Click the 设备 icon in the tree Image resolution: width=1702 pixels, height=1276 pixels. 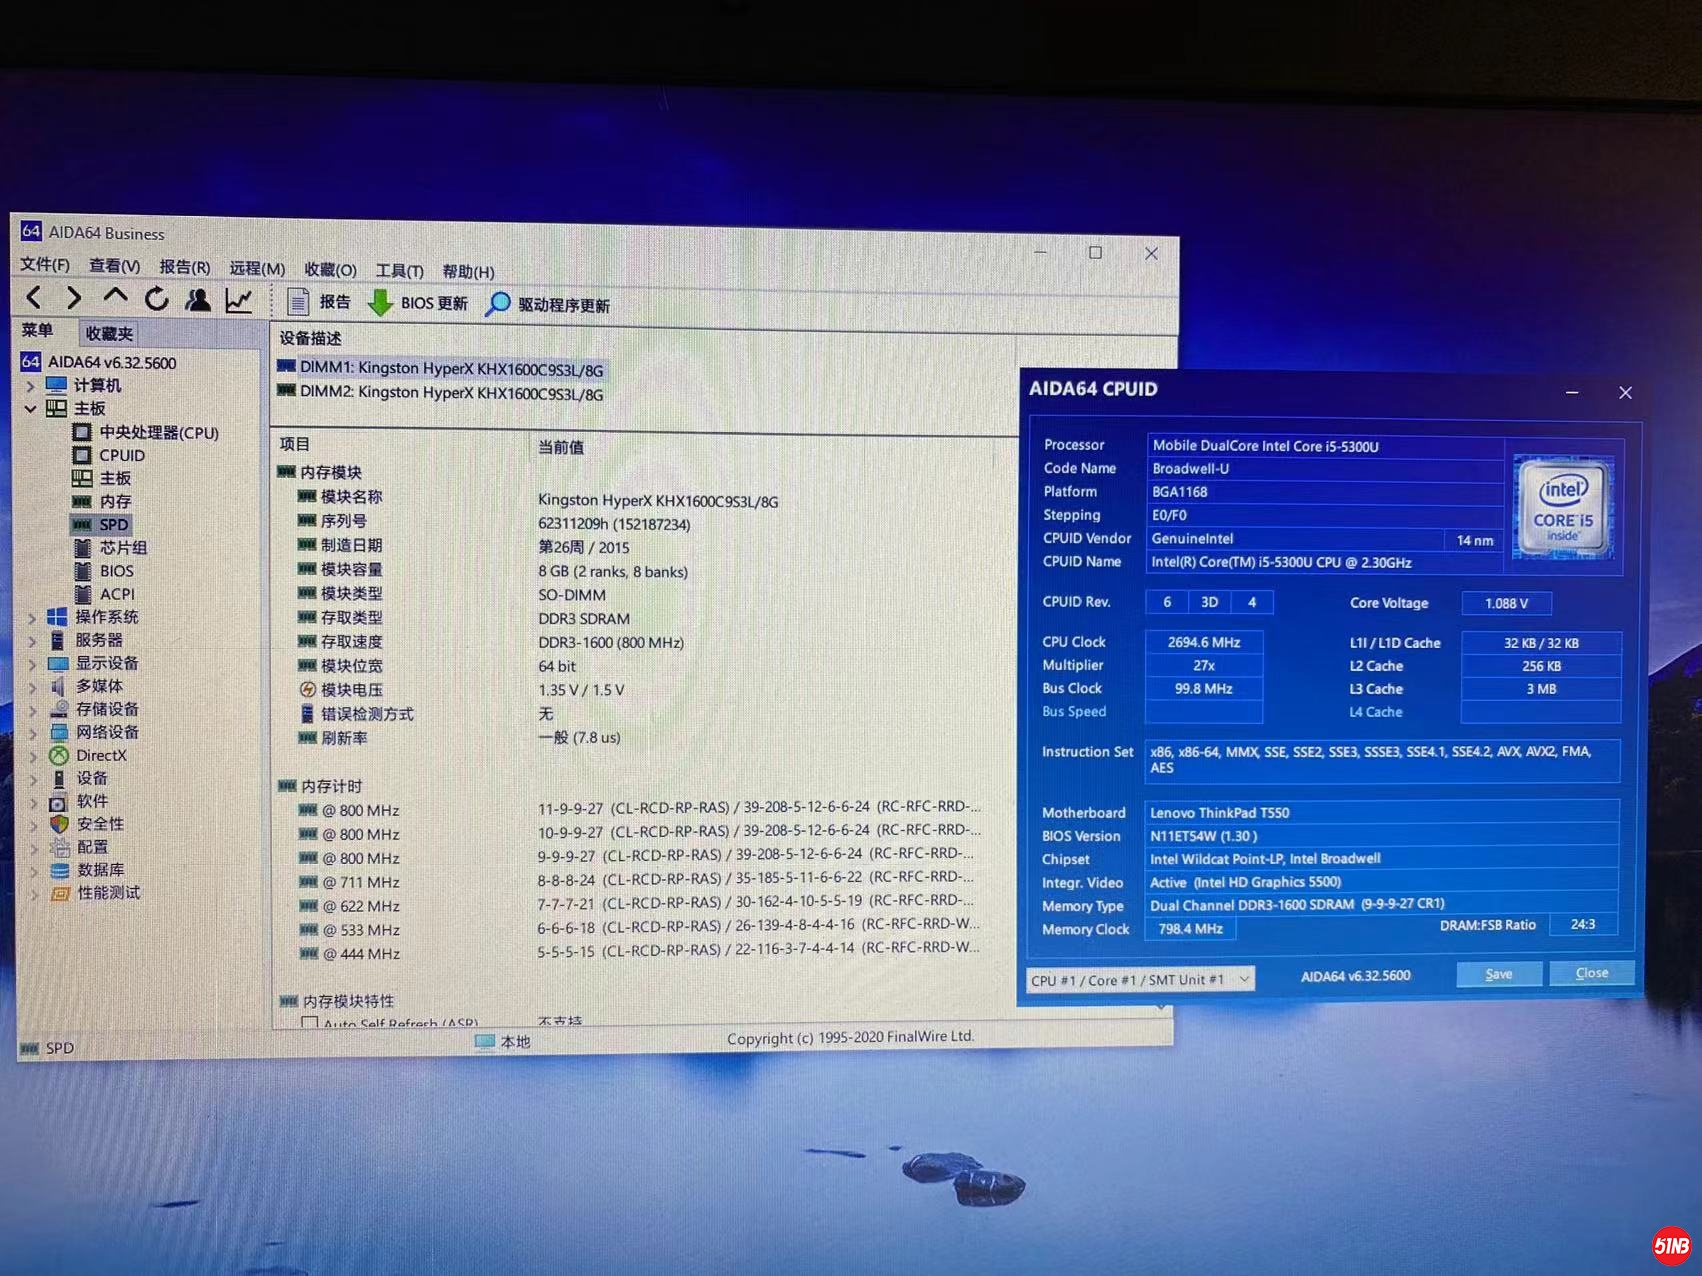coord(59,779)
